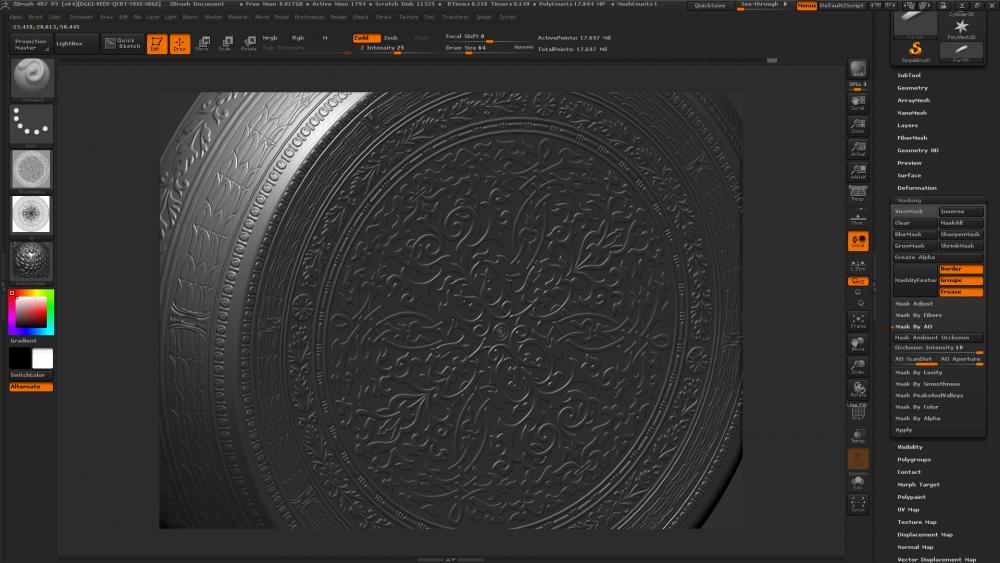Toggle PolyF wireframe display
Image resolution: width=1000 pixels, height=563 pixels.
click(858, 413)
